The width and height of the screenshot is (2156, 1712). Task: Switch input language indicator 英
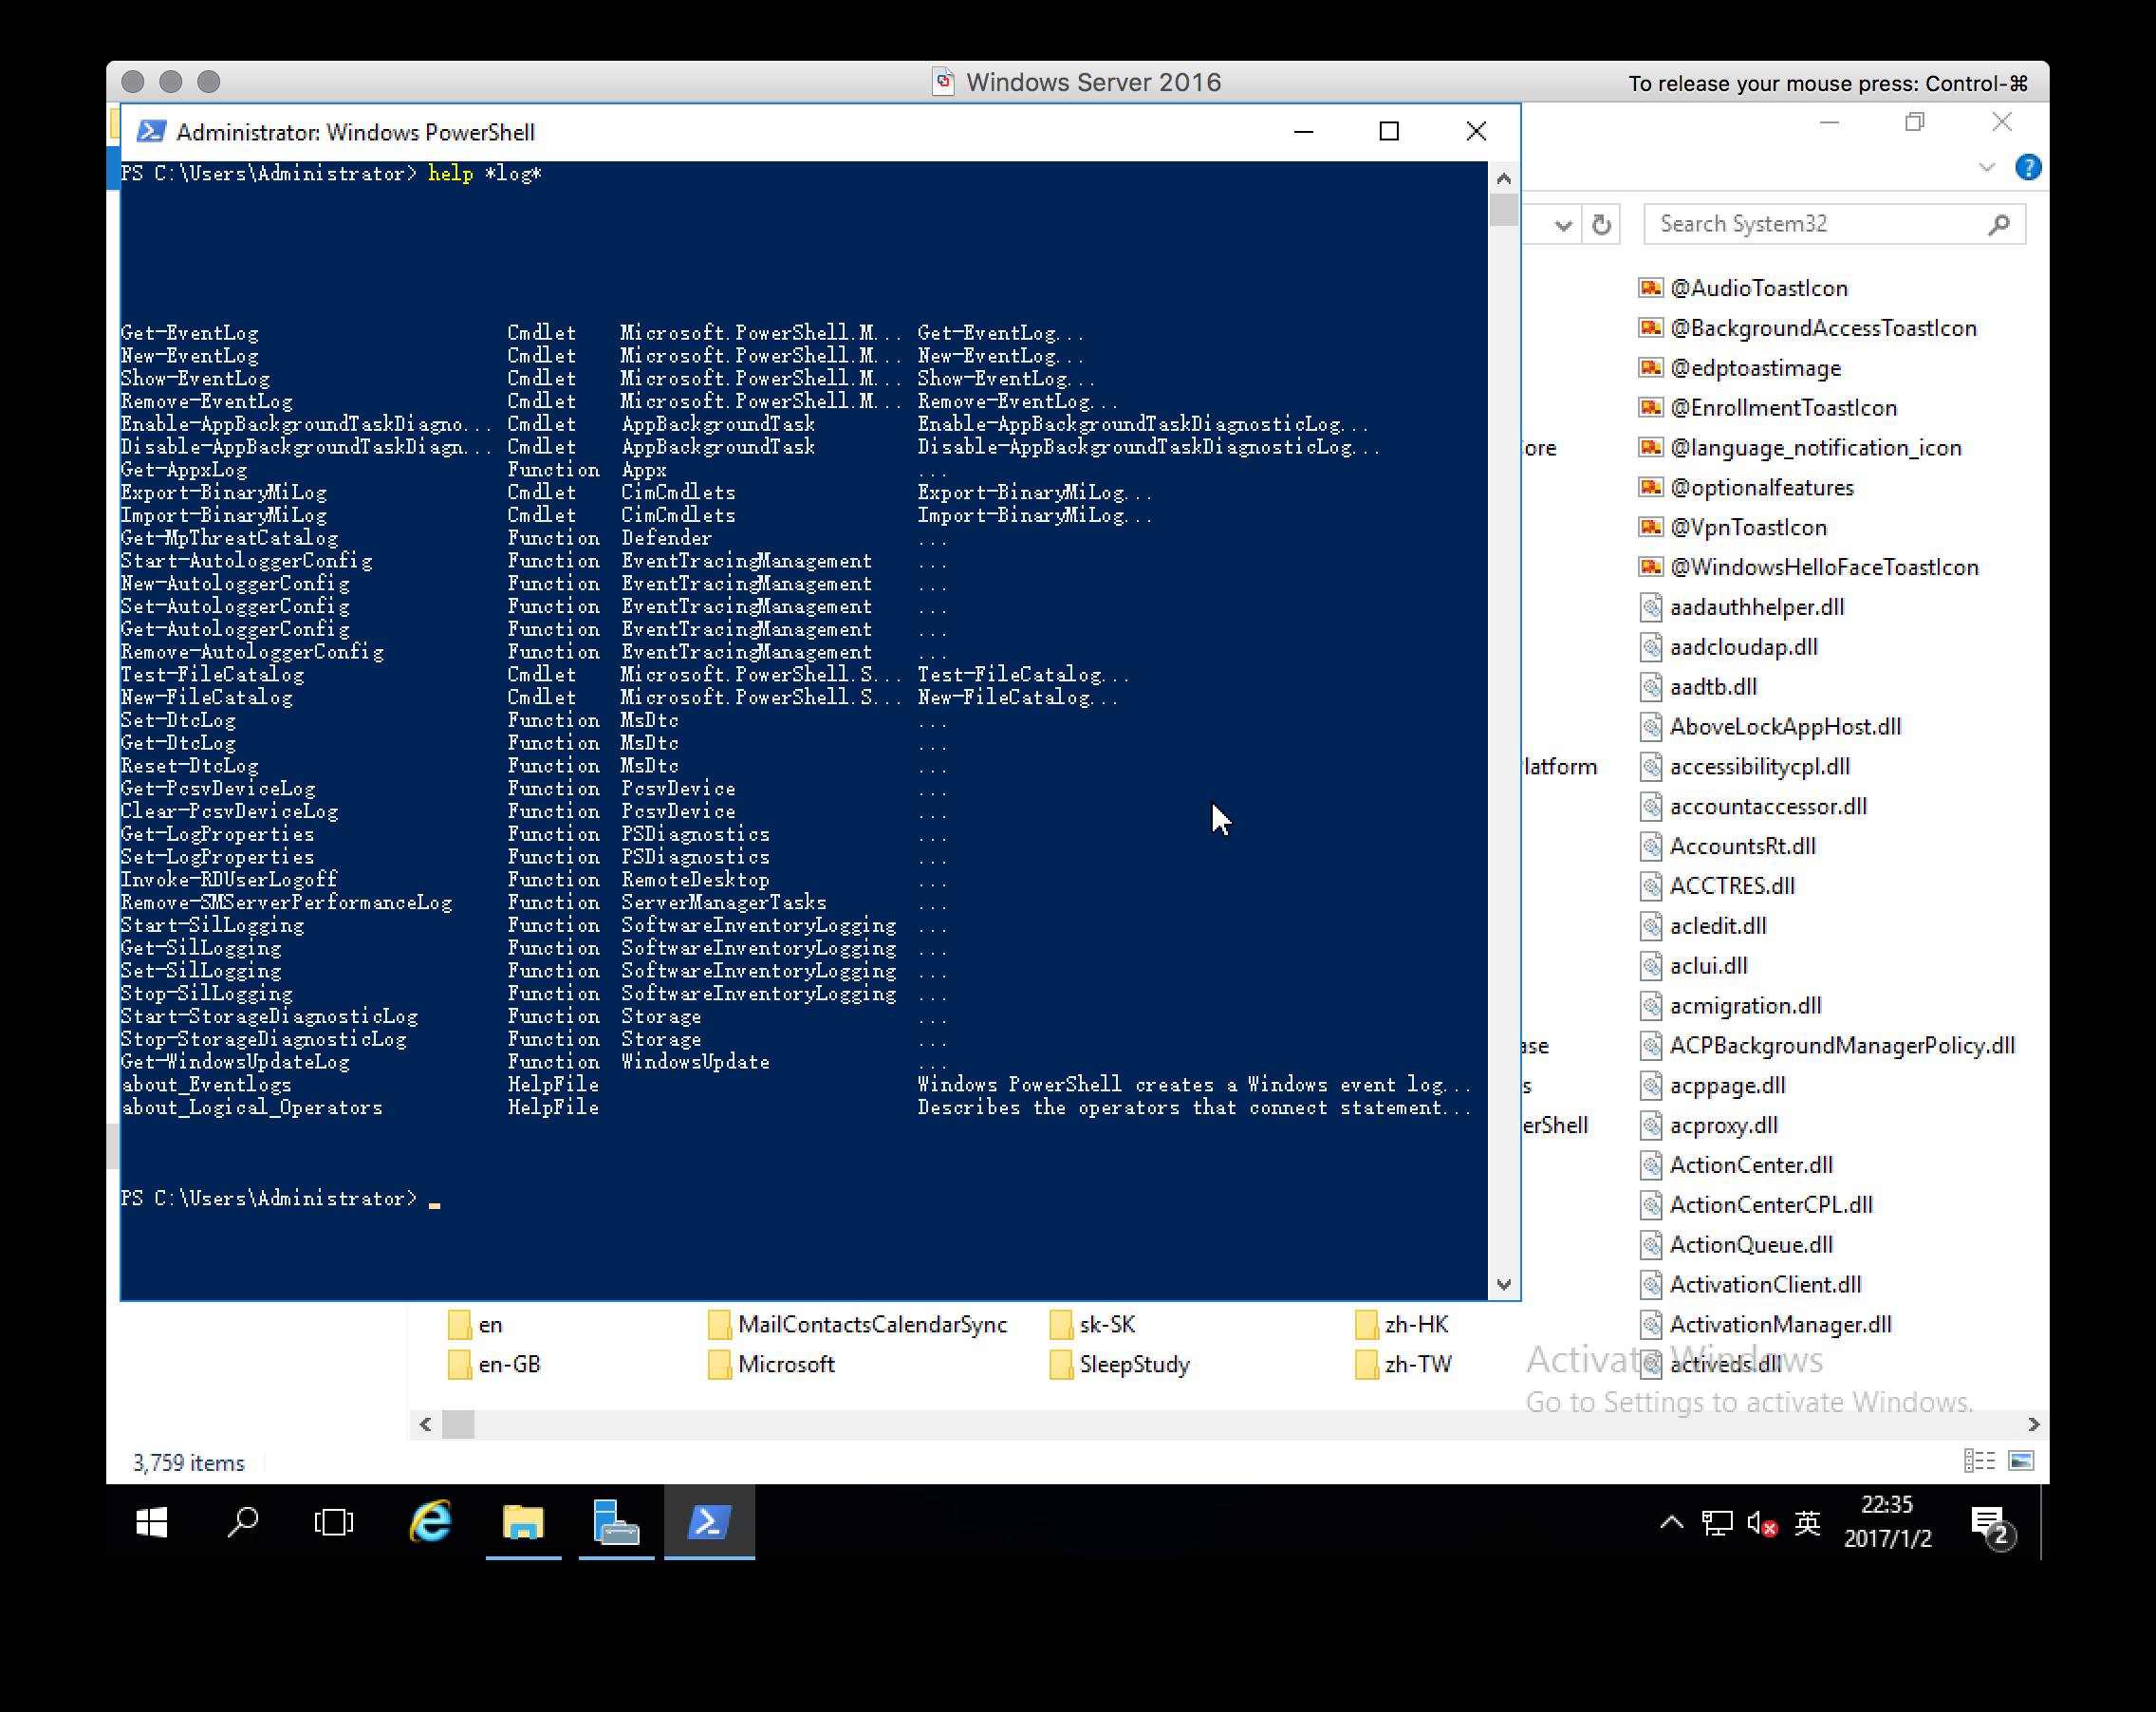point(1807,1523)
